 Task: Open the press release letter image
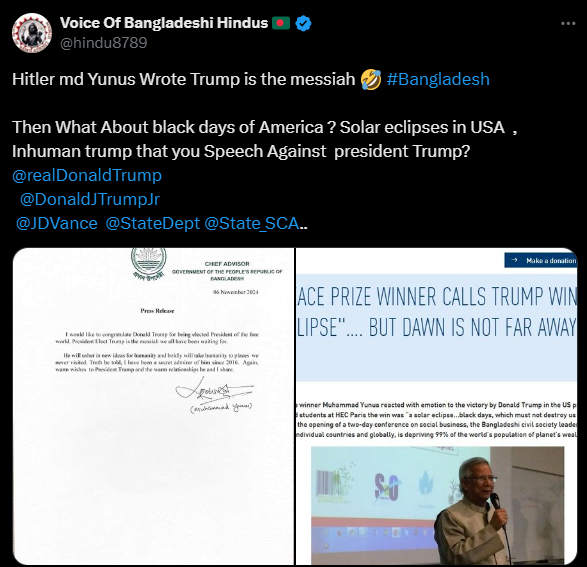coord(153,406)
